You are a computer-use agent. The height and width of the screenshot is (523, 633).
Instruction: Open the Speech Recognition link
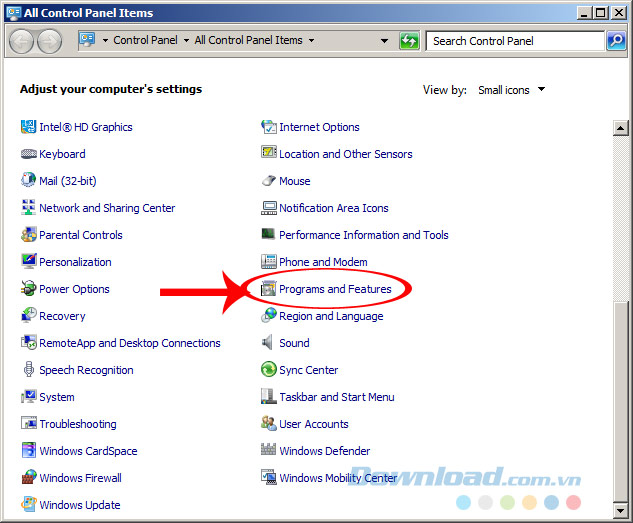click(x=86, y=370)
